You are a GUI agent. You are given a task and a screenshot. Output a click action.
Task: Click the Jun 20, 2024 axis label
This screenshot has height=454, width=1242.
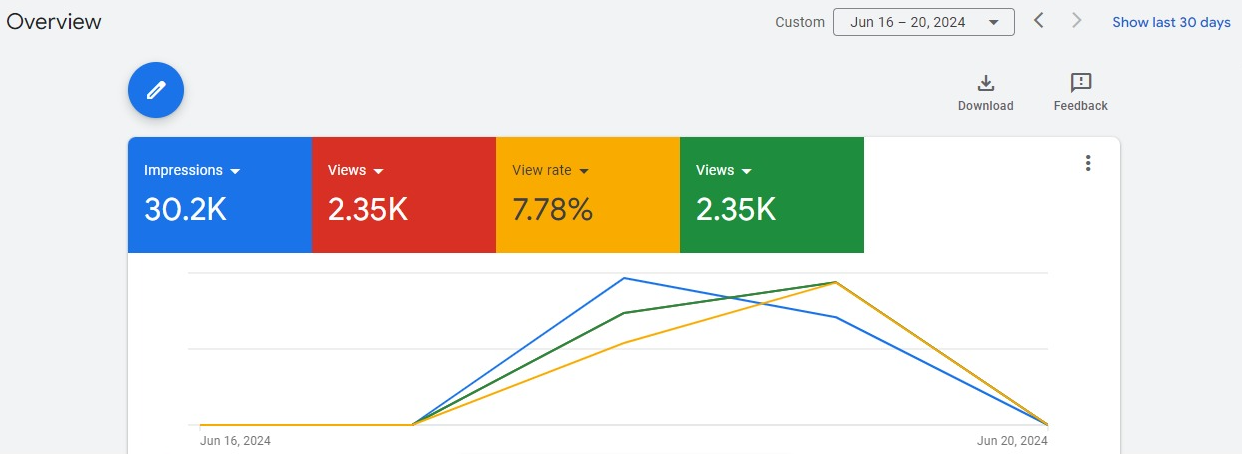1012,440
